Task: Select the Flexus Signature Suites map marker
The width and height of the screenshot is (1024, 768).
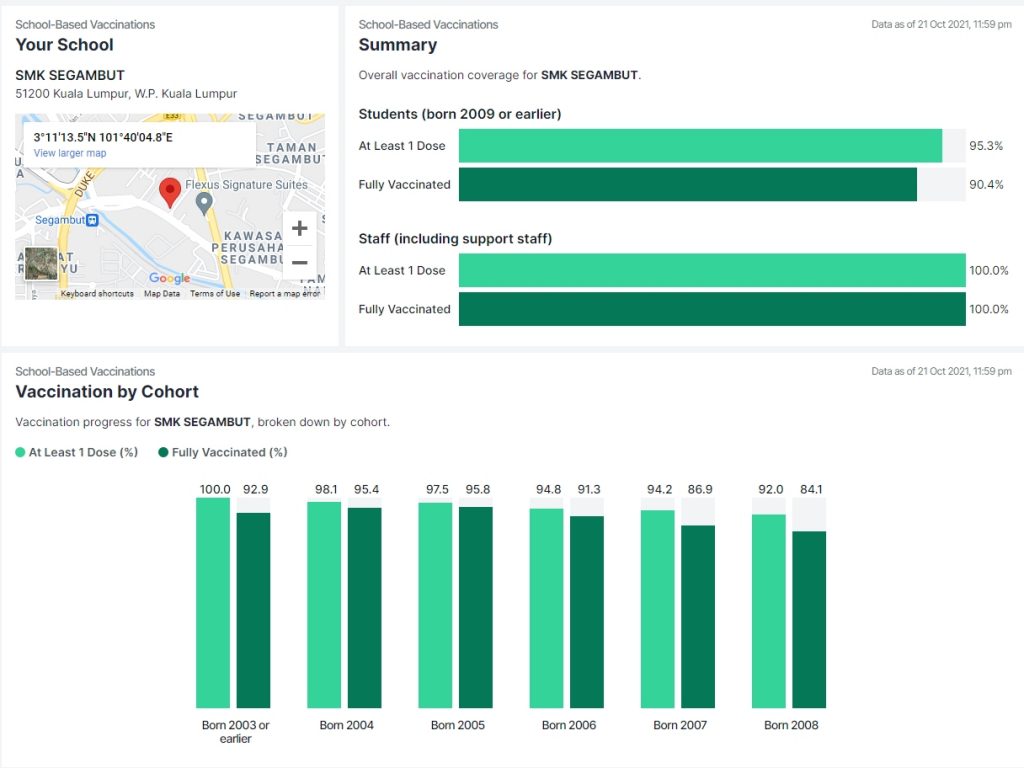Action: (204, 203)
